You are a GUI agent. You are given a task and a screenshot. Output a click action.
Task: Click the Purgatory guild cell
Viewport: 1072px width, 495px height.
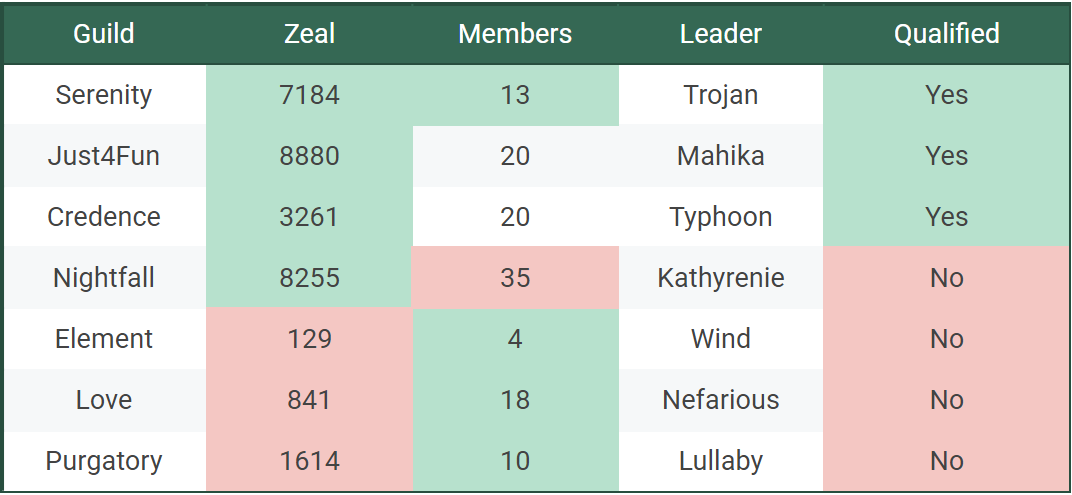(104, 461)
